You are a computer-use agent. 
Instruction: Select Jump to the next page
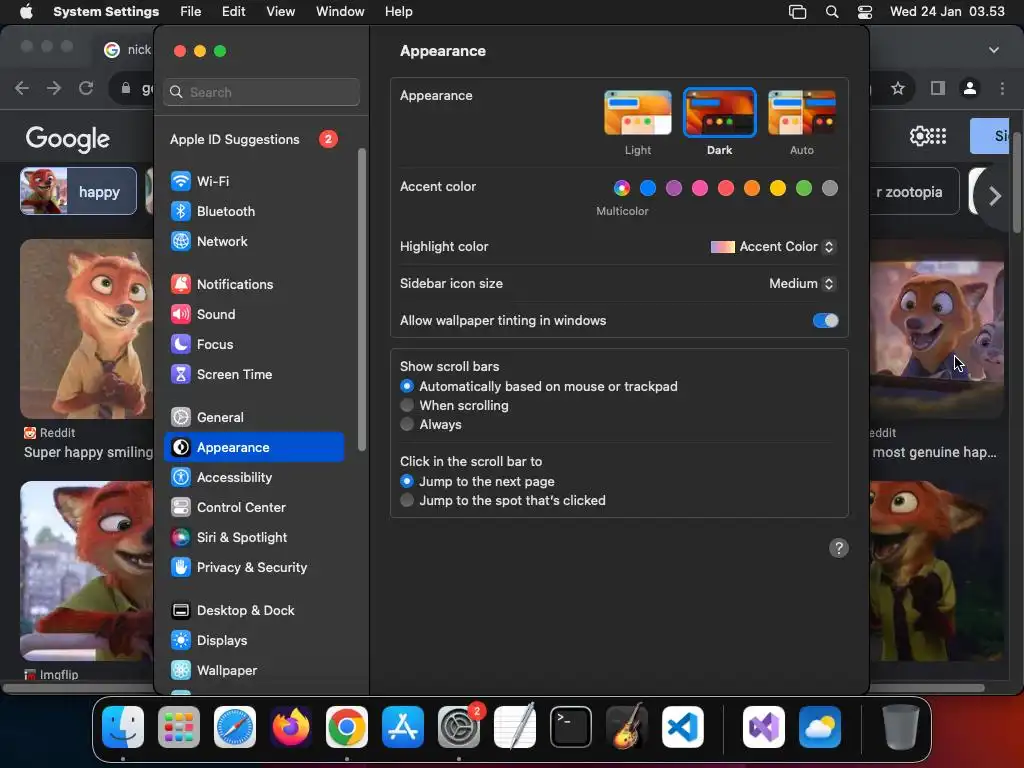[407, 481]
